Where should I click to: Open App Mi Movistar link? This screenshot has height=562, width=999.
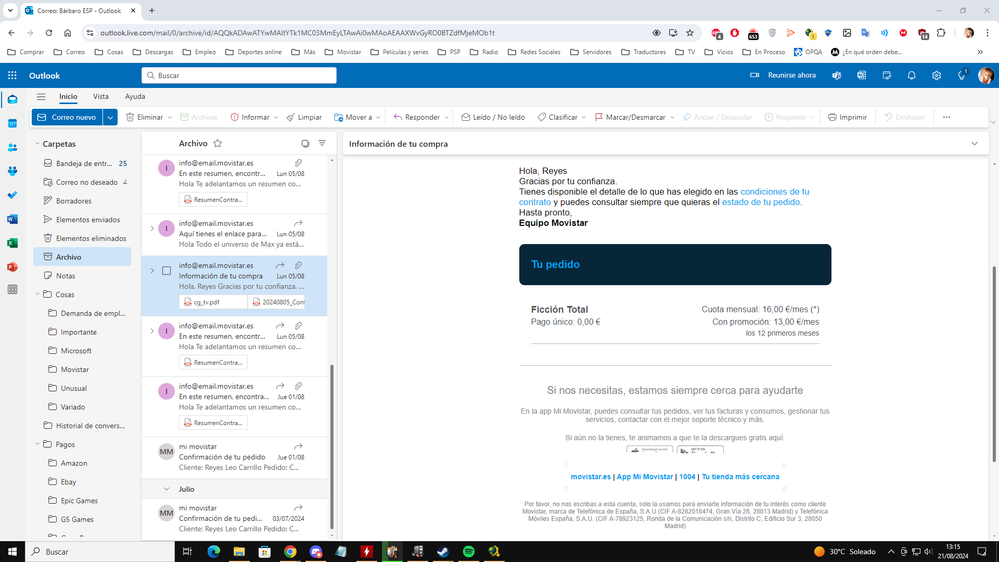click(644, 477)
